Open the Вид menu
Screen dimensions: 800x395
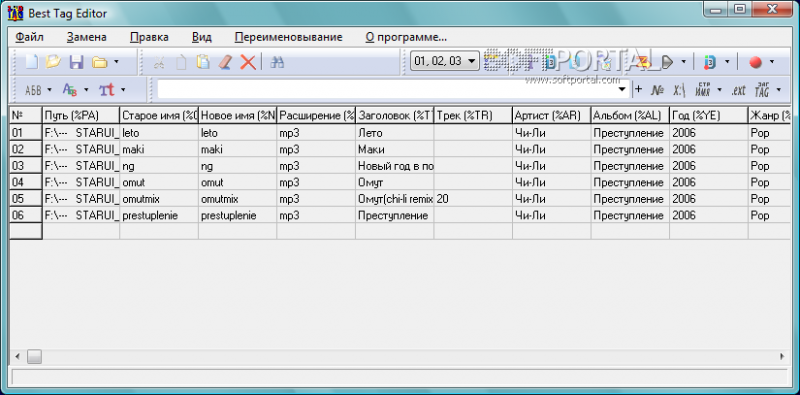pos(202,37)
